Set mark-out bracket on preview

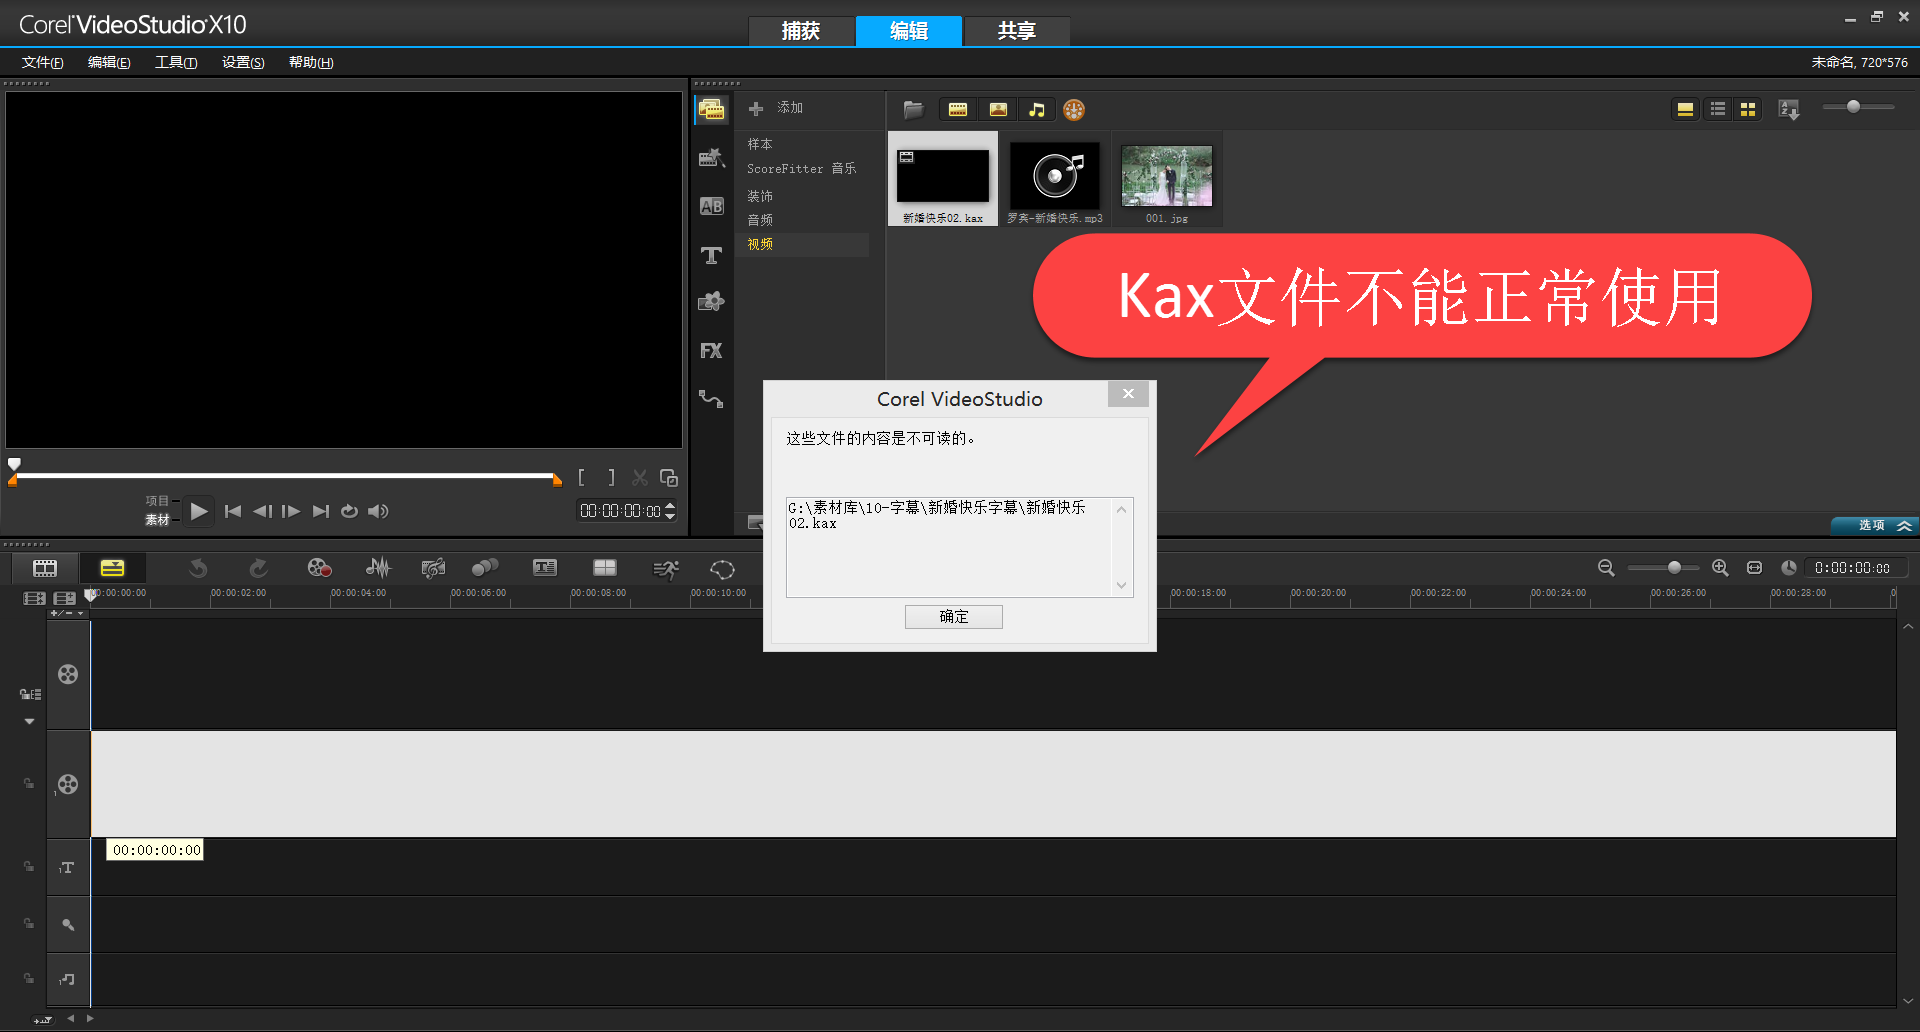[611, 478]
